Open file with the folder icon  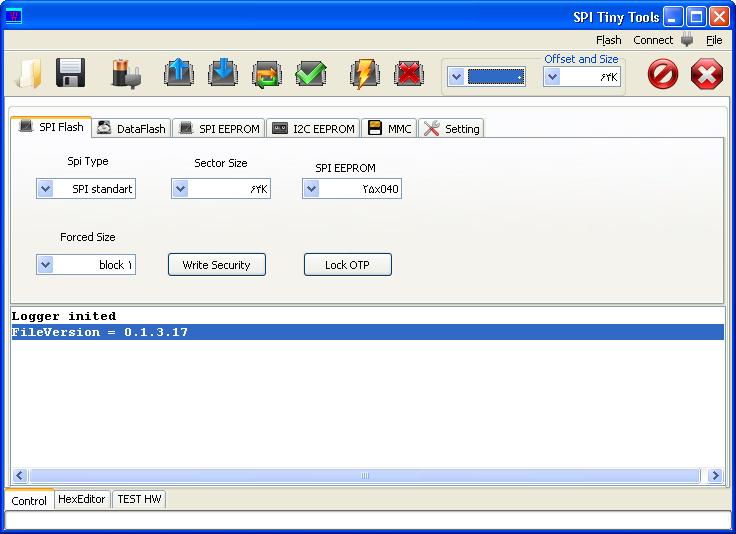tap(29, 74)
